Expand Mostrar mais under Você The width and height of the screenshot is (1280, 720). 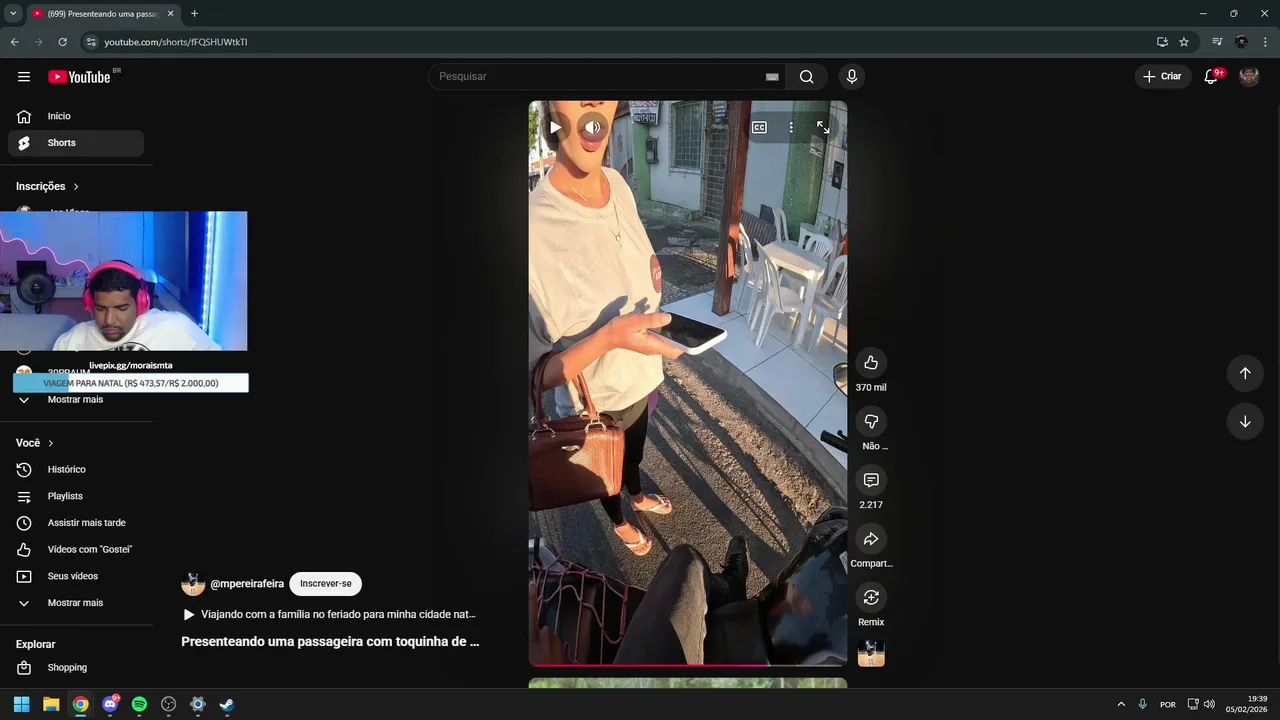(76, 603)
